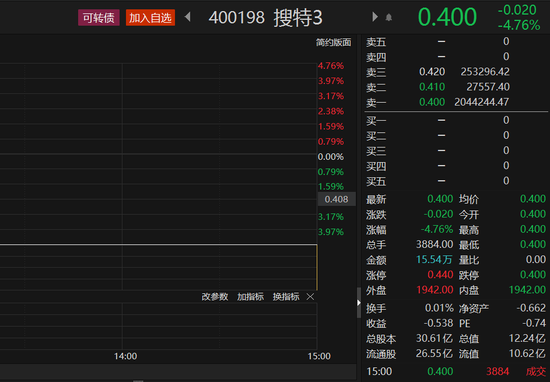Click trade volume 3884 in last row
550x382 pixels.
(497, 371)
